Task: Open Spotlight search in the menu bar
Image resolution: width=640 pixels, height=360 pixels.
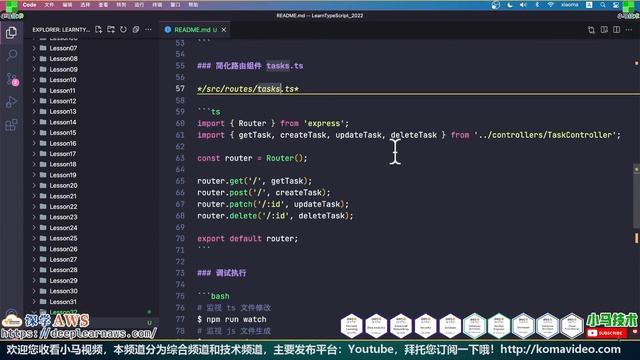Action: tap(603, 5)
